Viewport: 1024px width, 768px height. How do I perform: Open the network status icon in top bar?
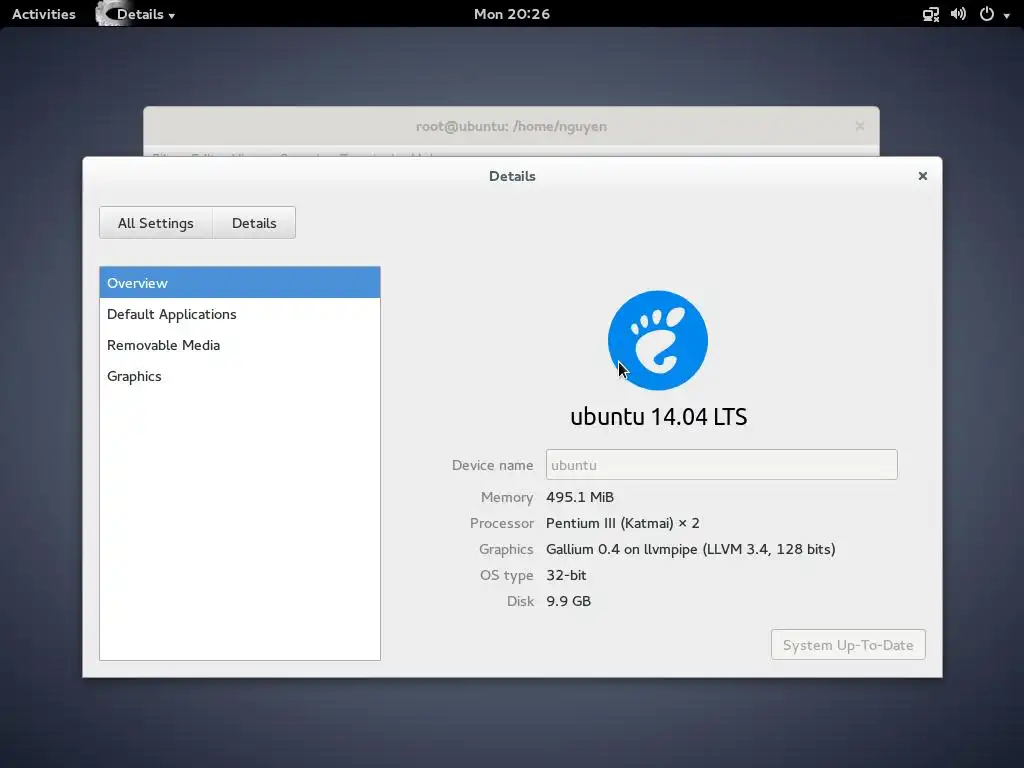coord(931,14)
